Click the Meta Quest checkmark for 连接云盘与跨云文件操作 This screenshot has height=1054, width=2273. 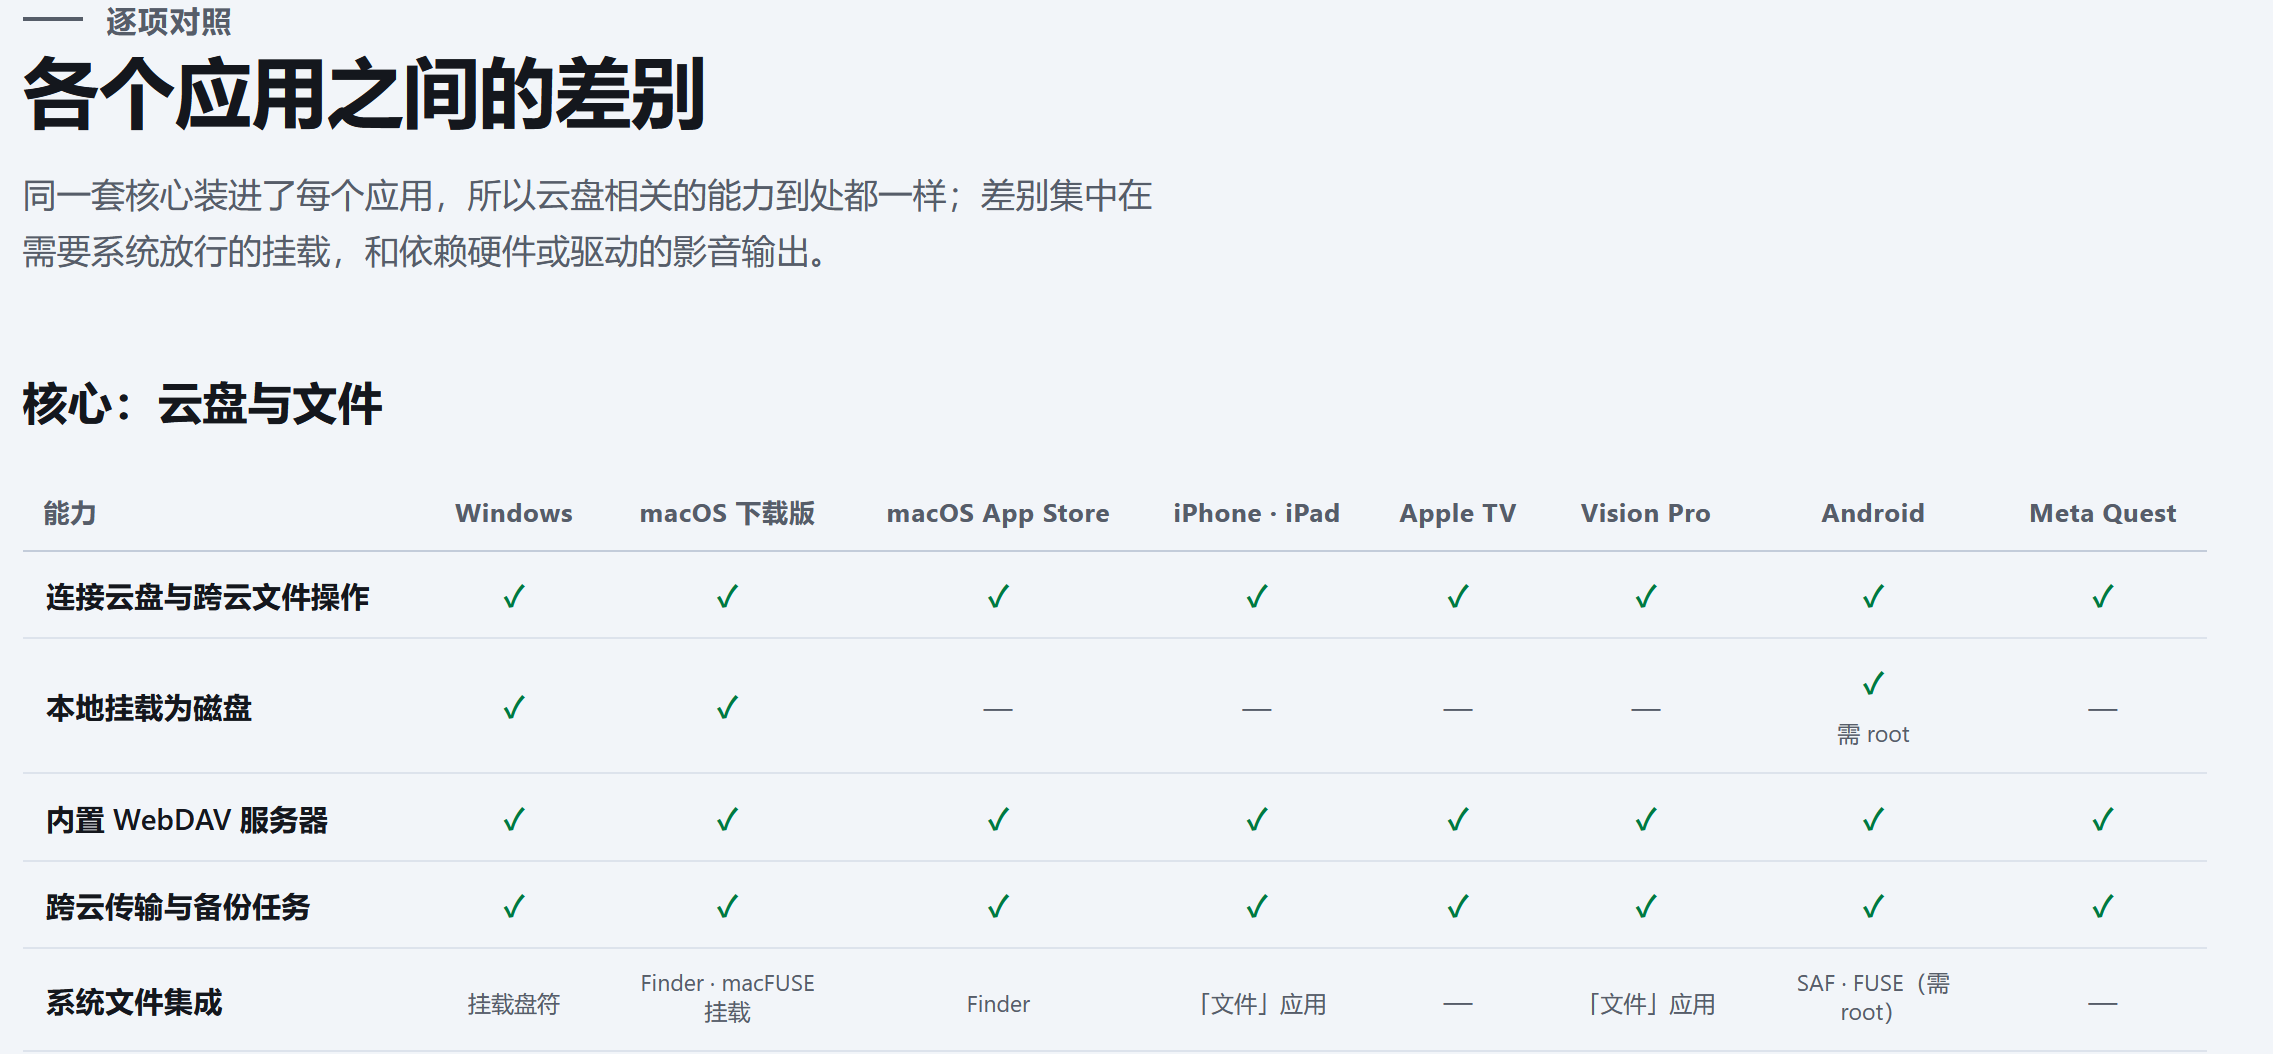[x=2103, y=597]
